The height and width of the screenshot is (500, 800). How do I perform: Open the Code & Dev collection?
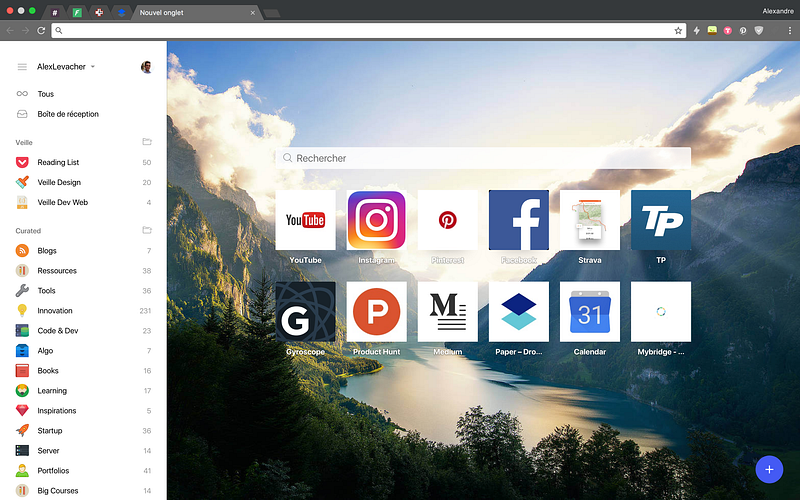[83, 331]
